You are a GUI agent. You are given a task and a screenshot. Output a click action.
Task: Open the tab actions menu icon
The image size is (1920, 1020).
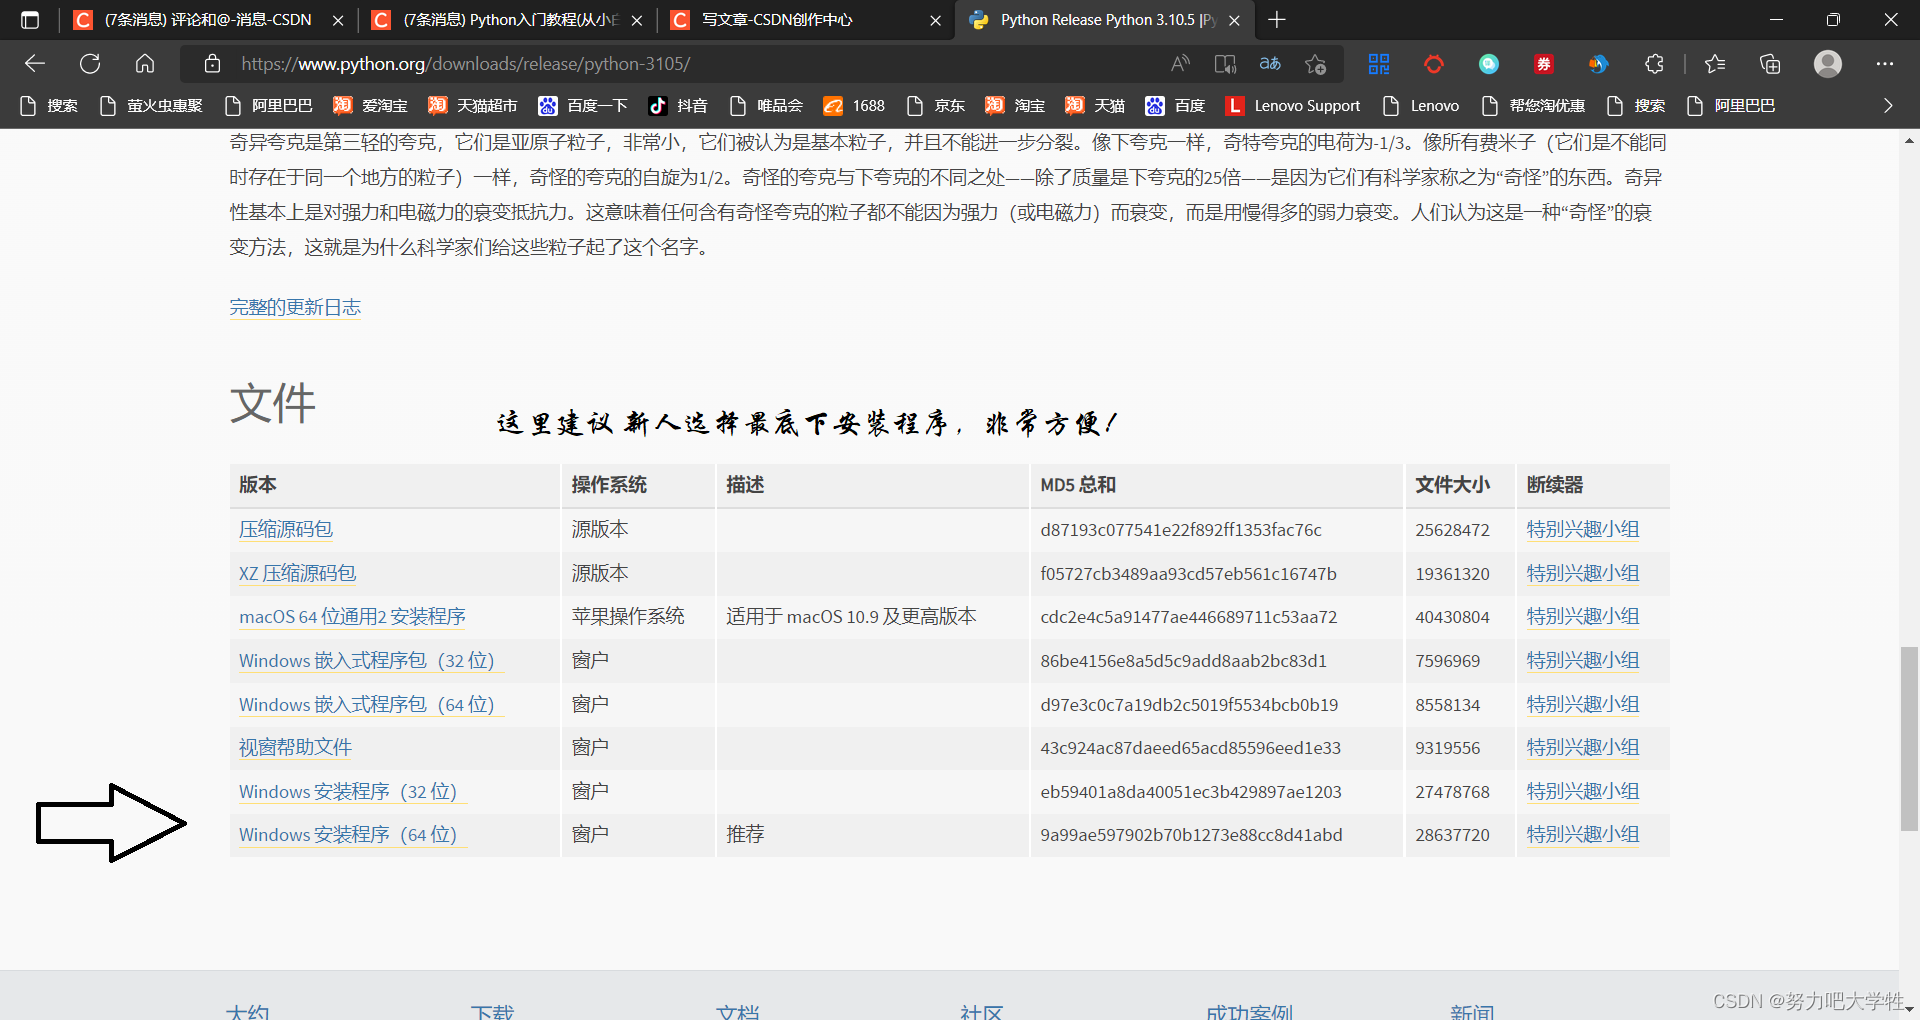click(30, 20)
